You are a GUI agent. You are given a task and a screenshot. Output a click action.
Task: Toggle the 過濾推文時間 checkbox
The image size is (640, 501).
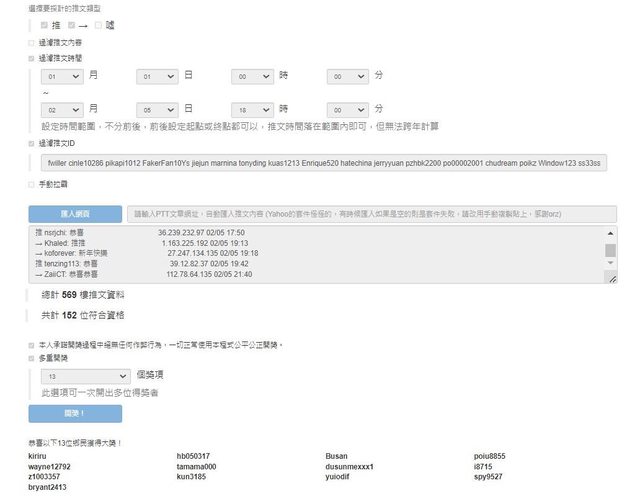click(x=31, y=58)
